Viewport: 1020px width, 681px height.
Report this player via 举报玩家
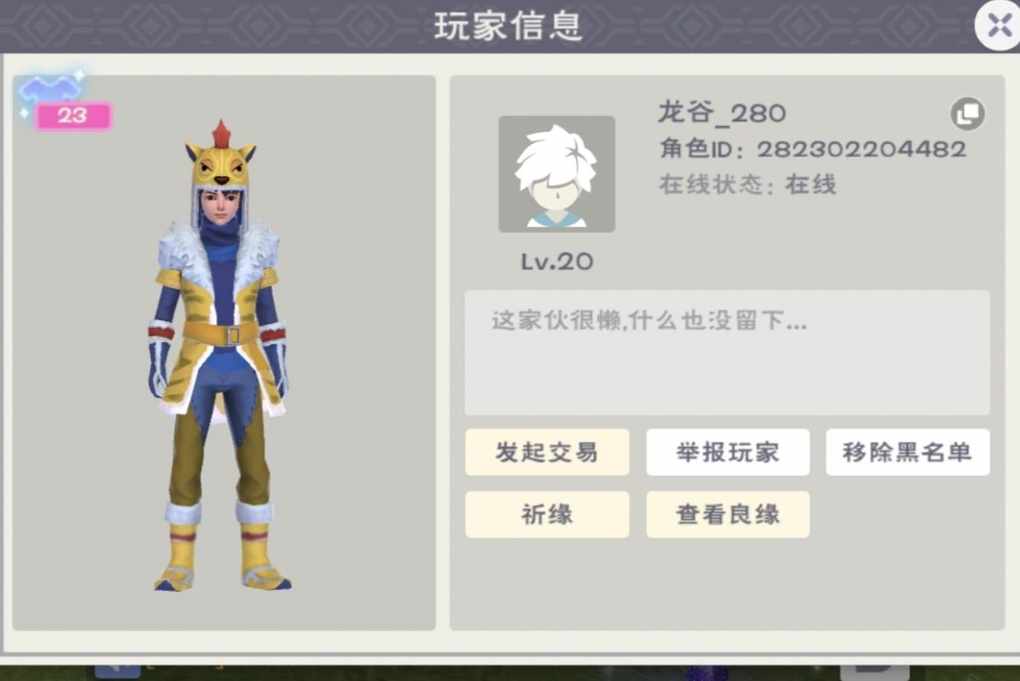[x=728, y=452]
